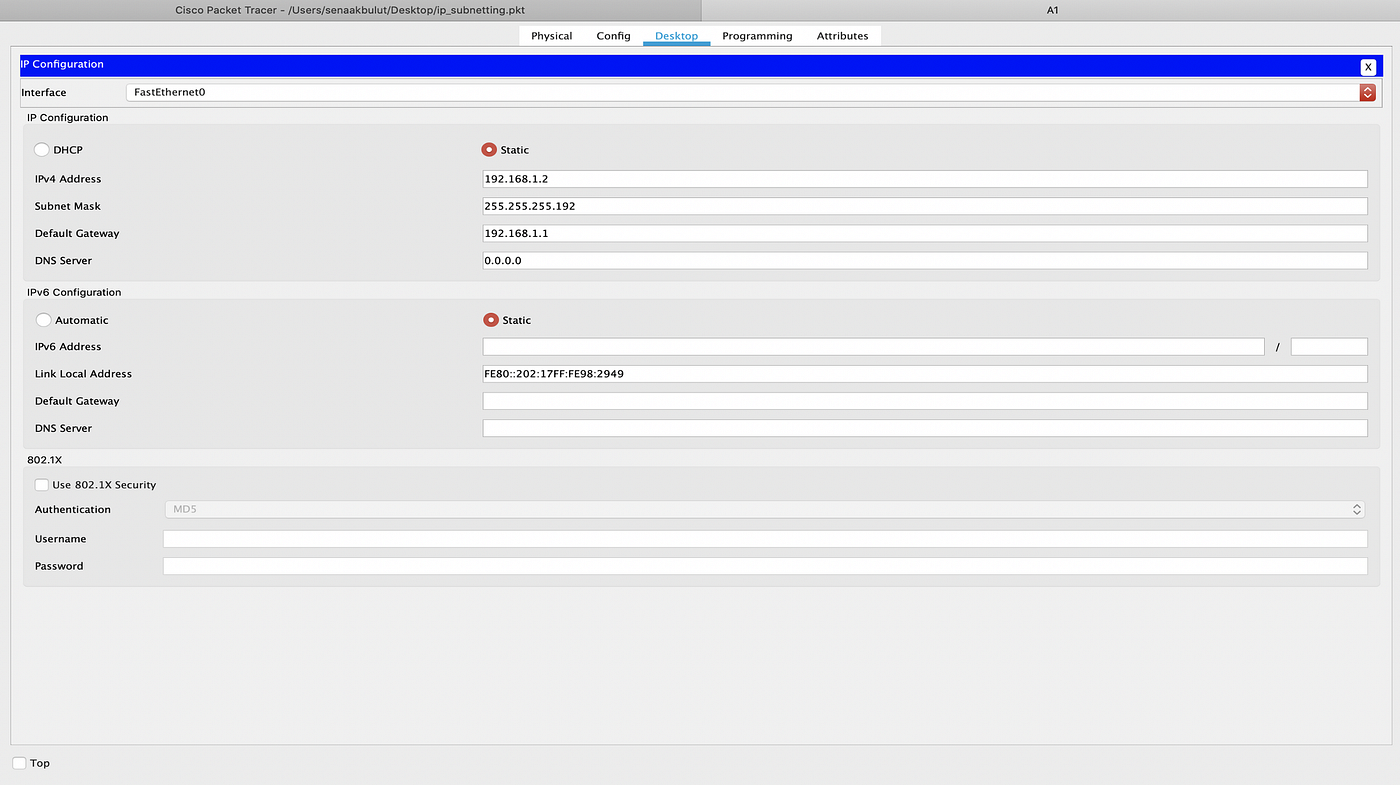Click the IPv4 Default Gateway field 192.168.1.1
1400x785 pixels.
925,233
